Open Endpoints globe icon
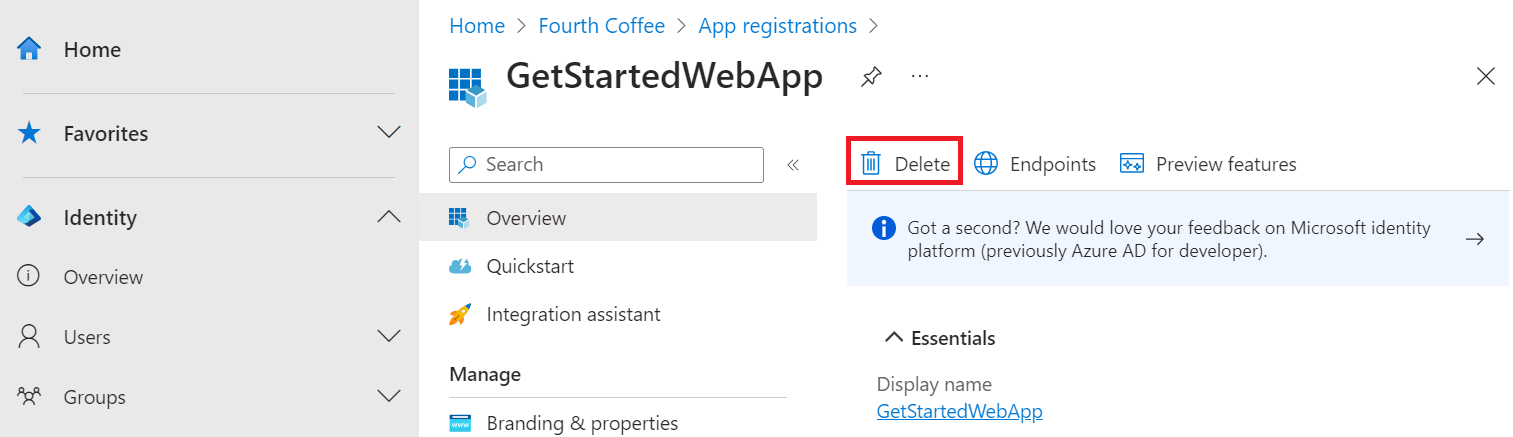1513x437 pixels. tap(986, 164)
